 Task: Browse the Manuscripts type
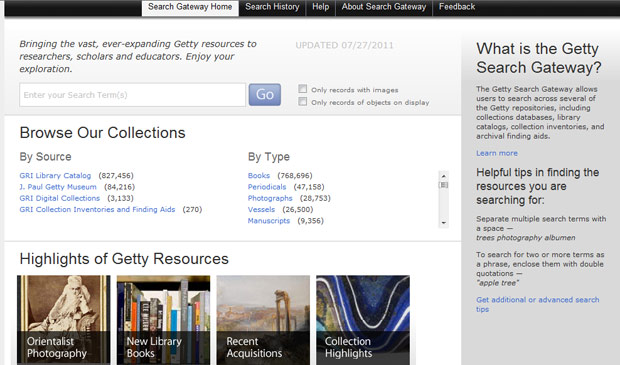269,221
